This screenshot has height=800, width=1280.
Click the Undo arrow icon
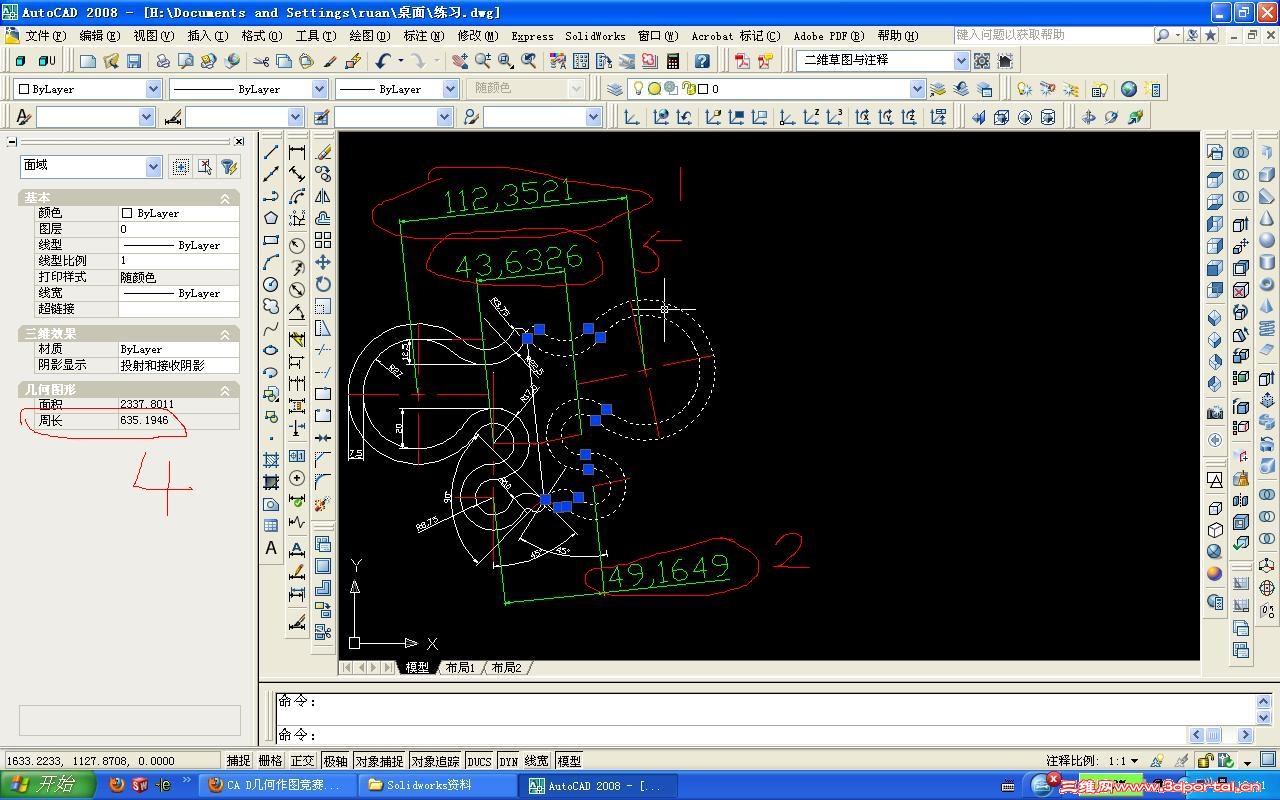pos(384,61)
